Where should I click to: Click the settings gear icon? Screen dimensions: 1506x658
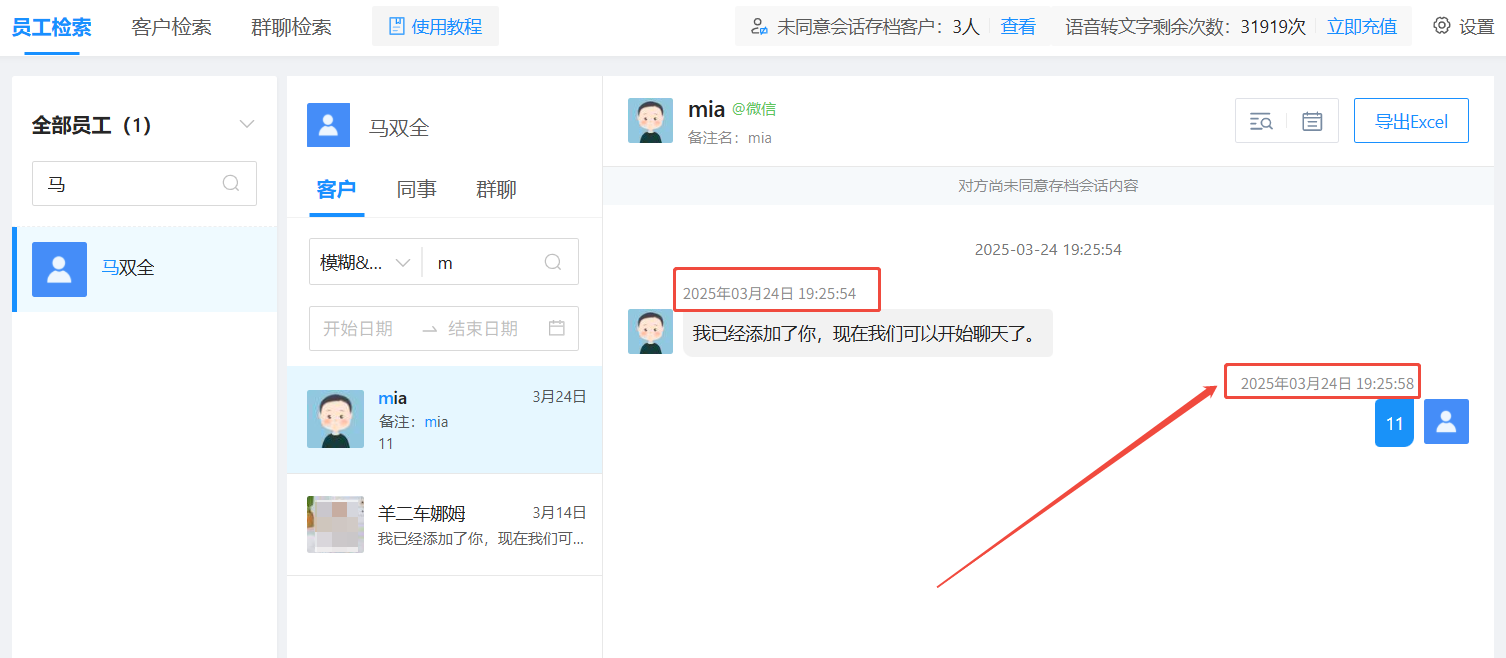[1441, 26]
